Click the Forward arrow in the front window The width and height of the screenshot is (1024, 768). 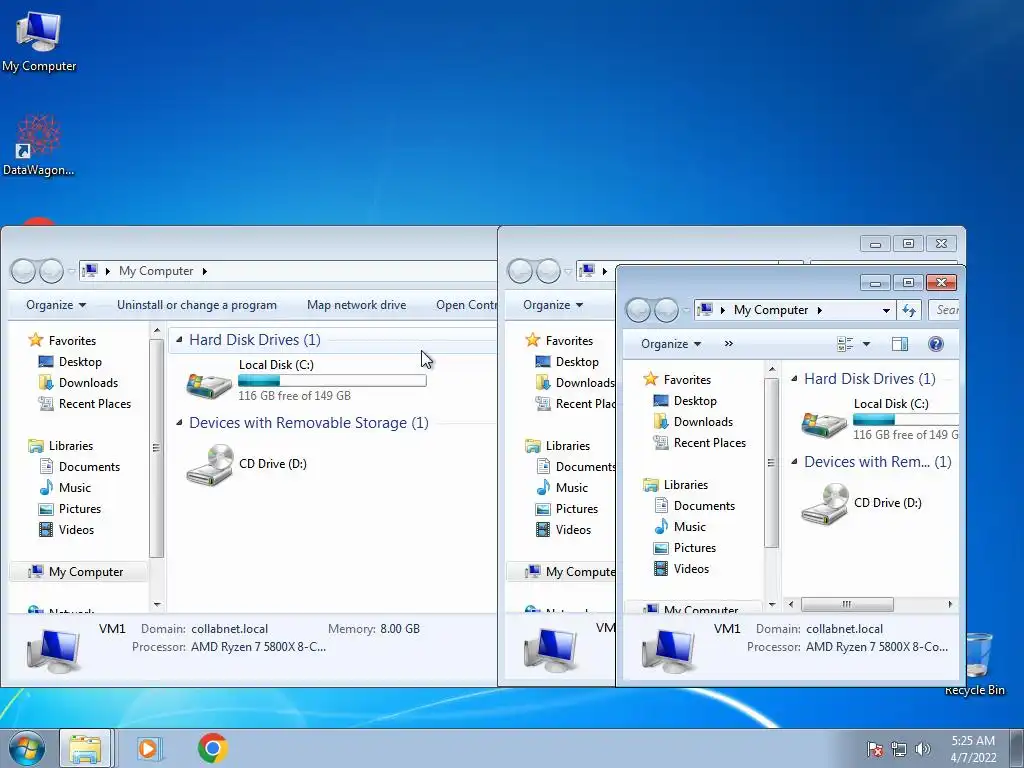click(x=667, y=310)
